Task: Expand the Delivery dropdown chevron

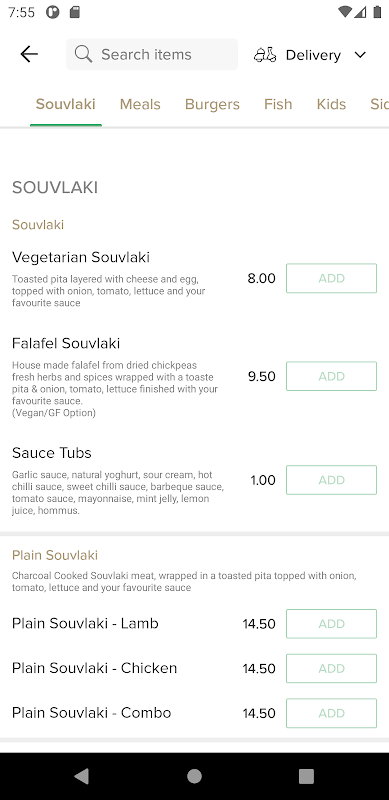Action: 360,55
